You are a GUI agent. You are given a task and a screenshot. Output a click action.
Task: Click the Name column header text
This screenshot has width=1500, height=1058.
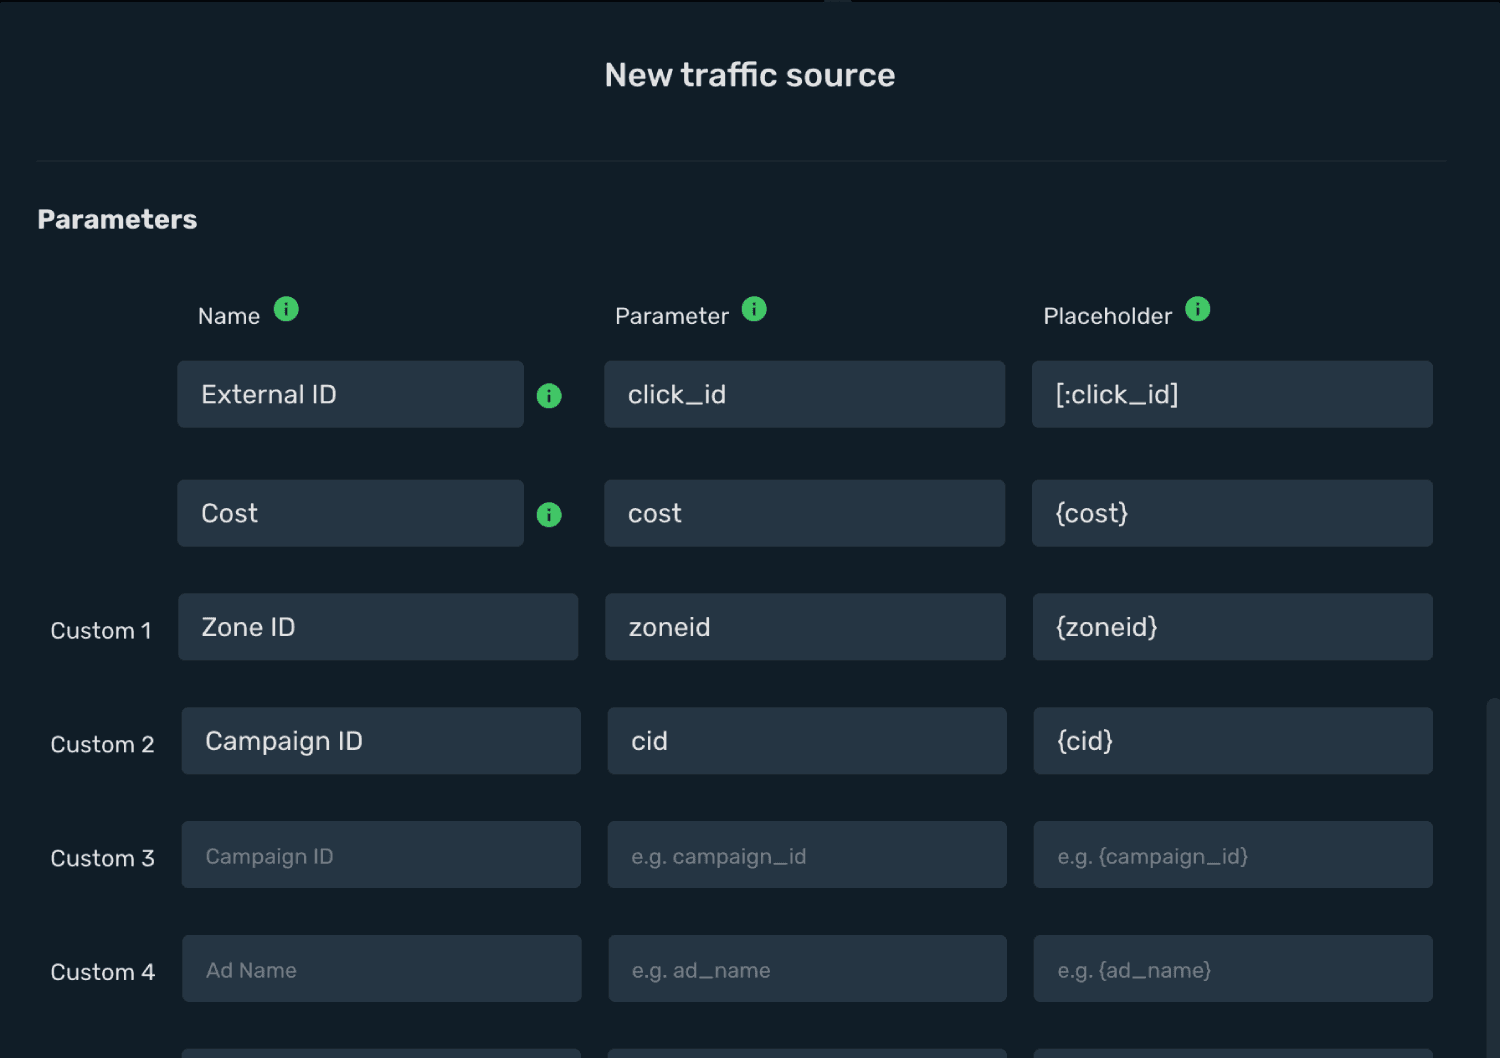pos(229,316)
